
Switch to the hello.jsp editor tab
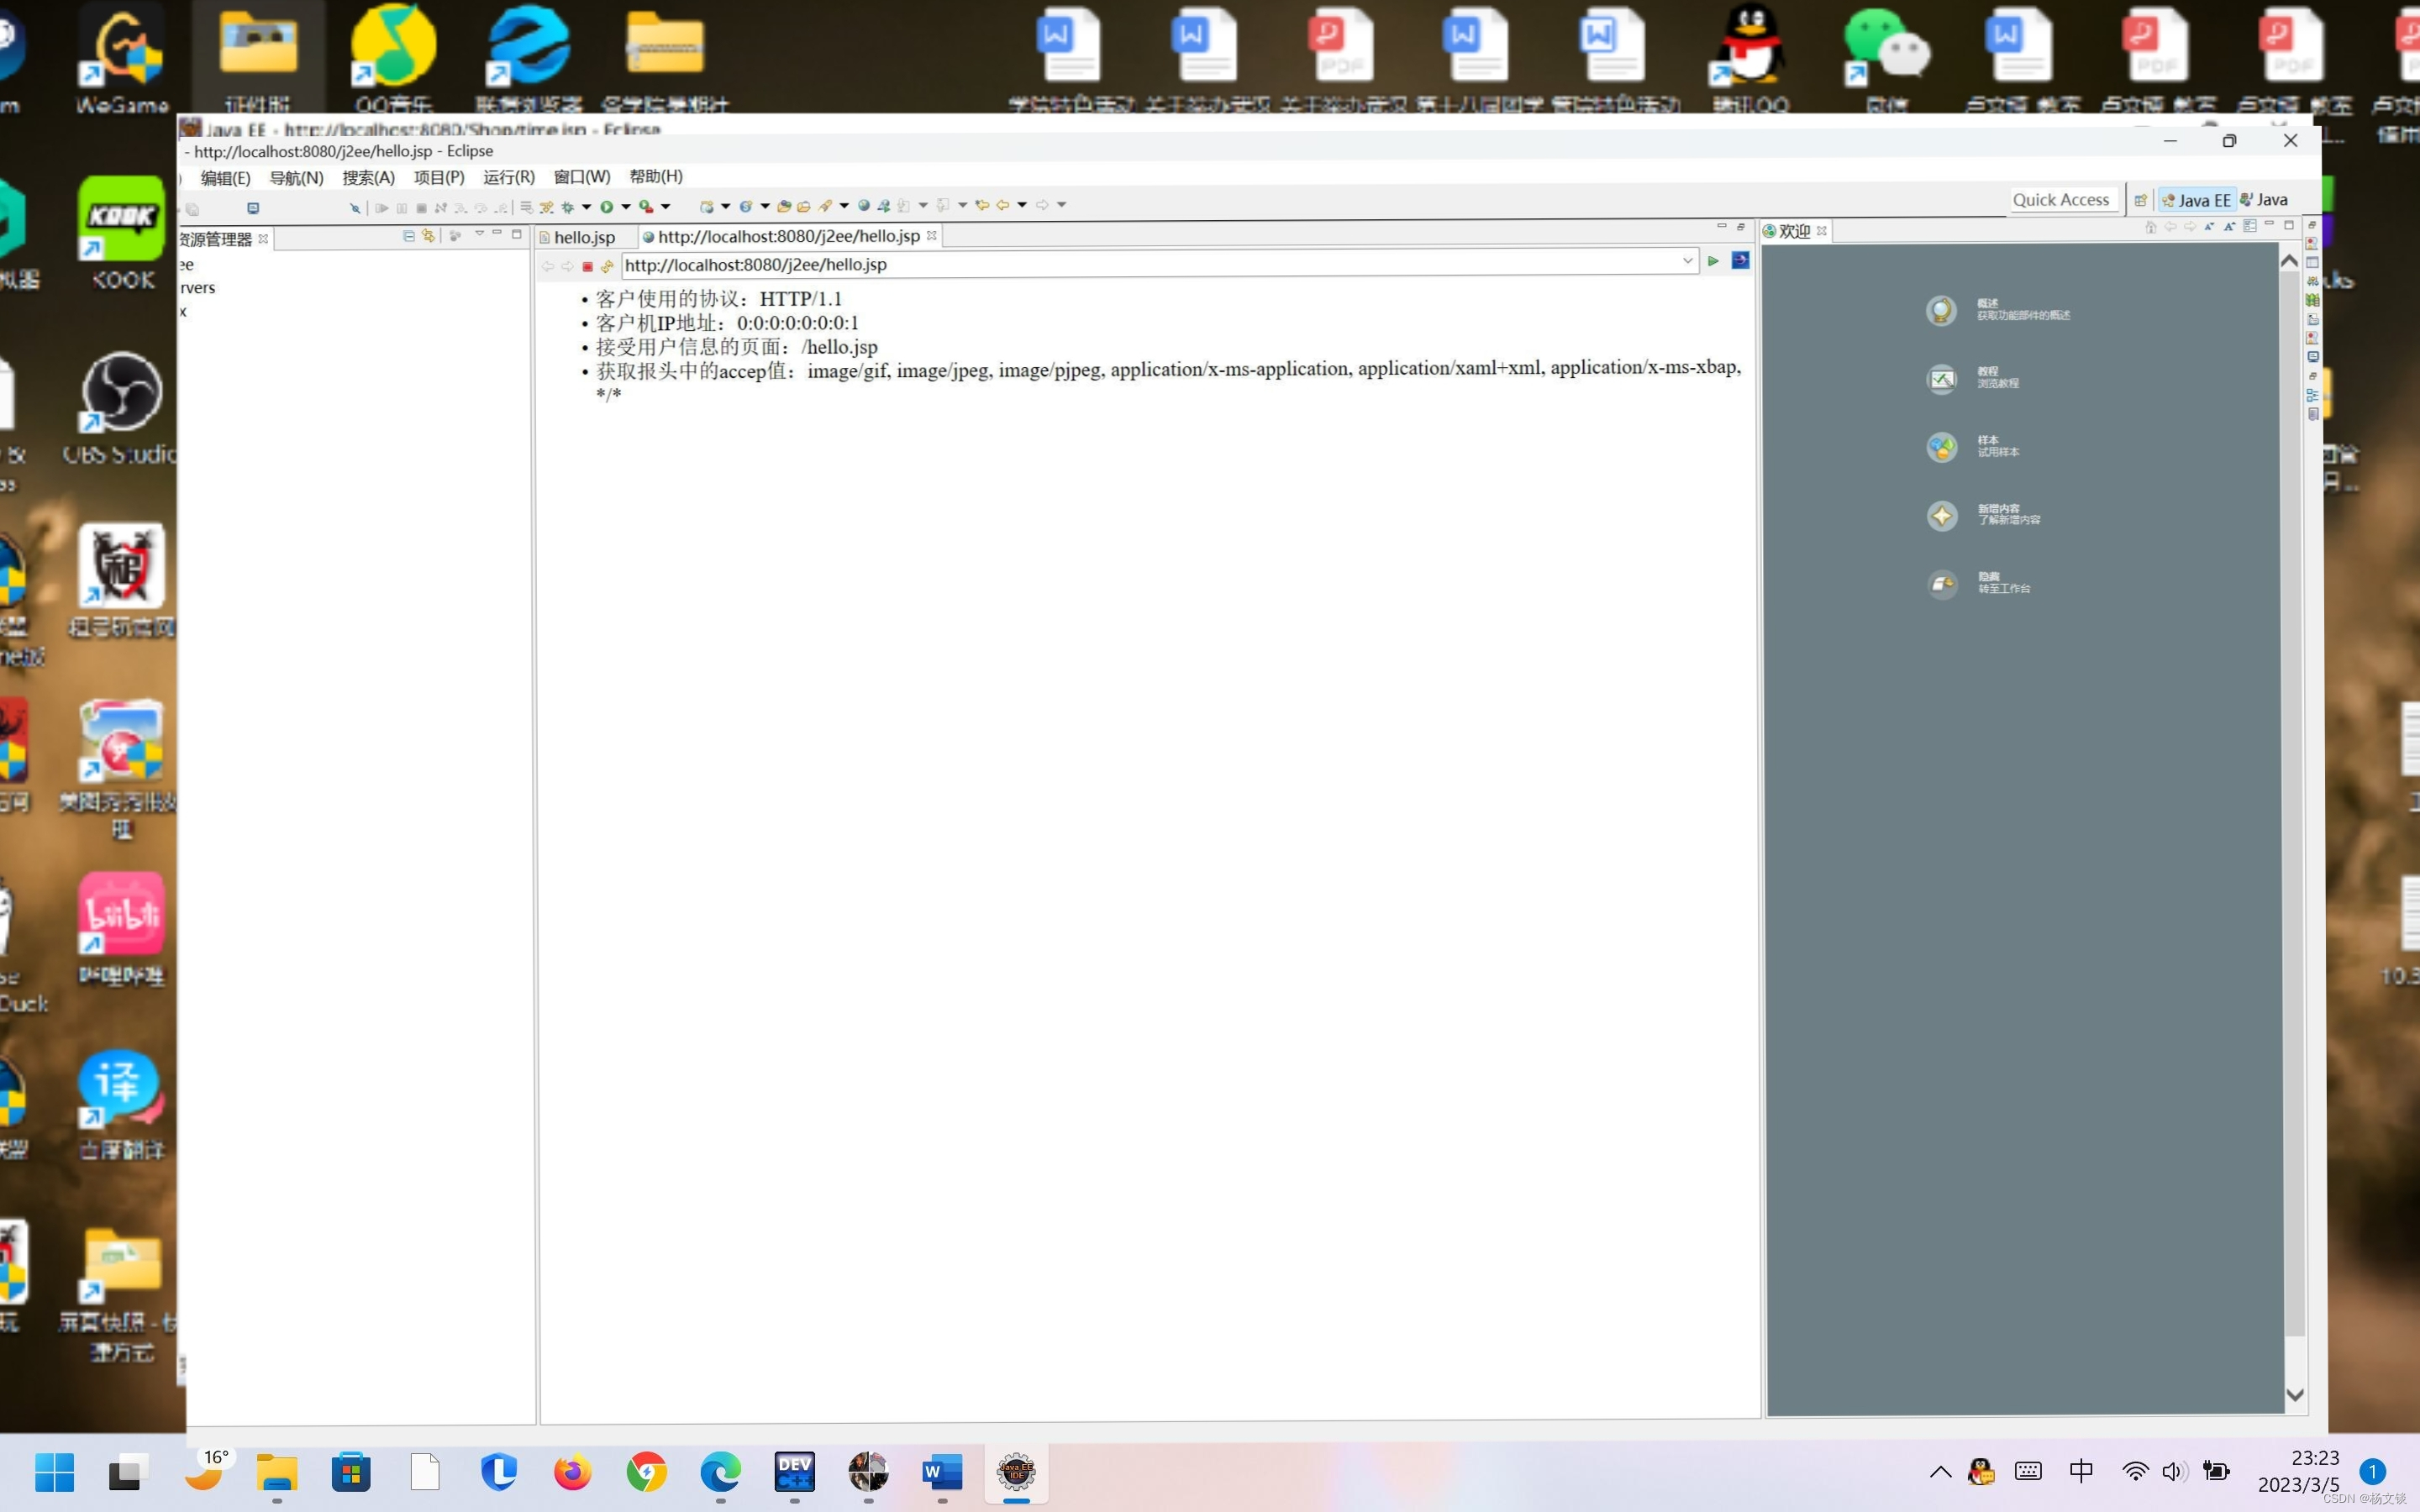(x=584, y=238)
